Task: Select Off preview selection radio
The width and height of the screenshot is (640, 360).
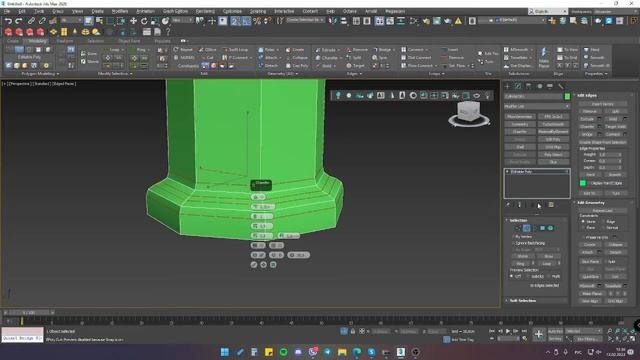Action: tap(511, 276)
